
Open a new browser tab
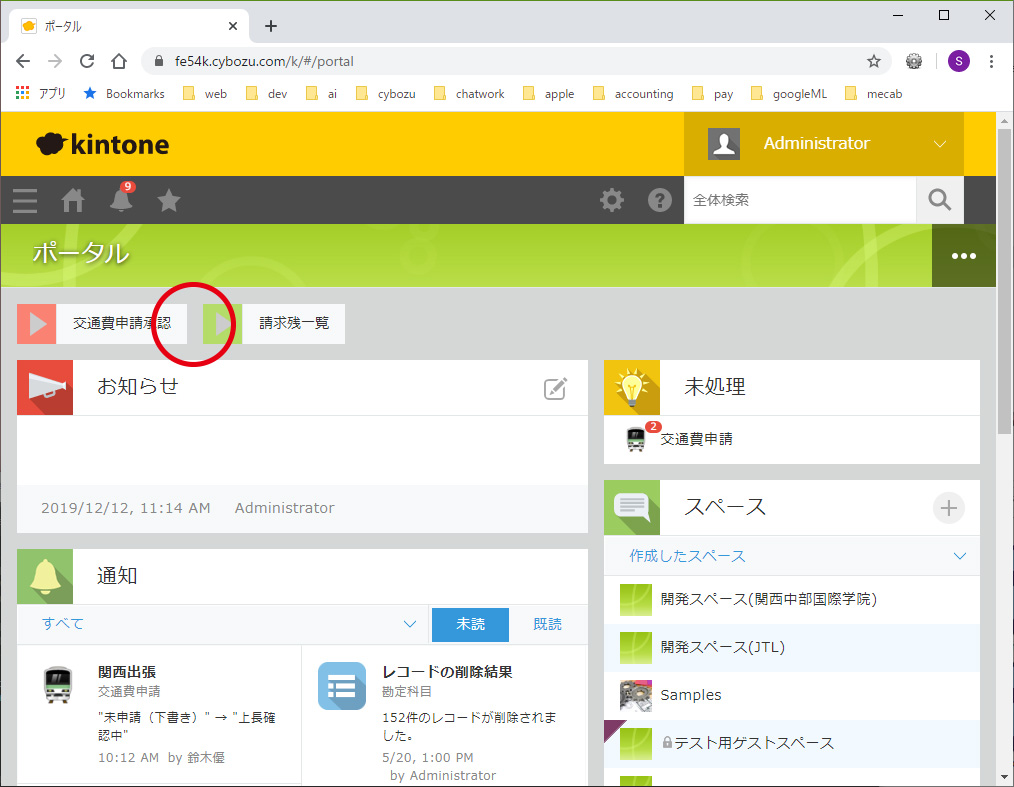(271, 27)
